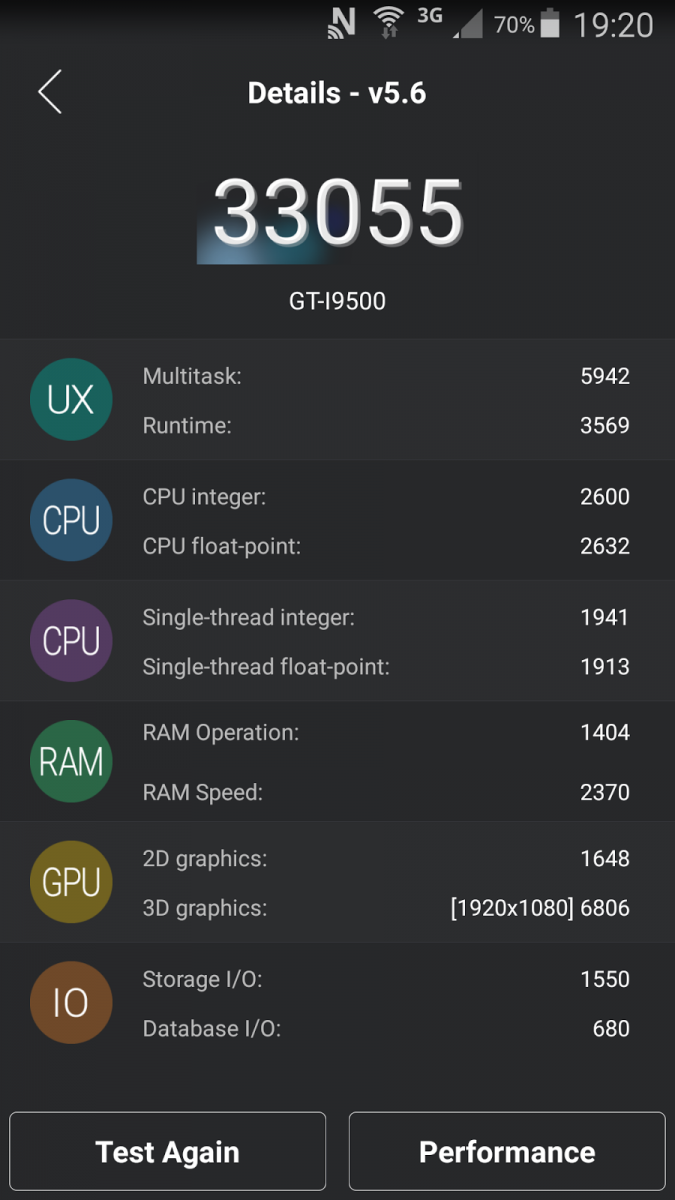
Task: Tap the back arrow icon
Action: 50,92
